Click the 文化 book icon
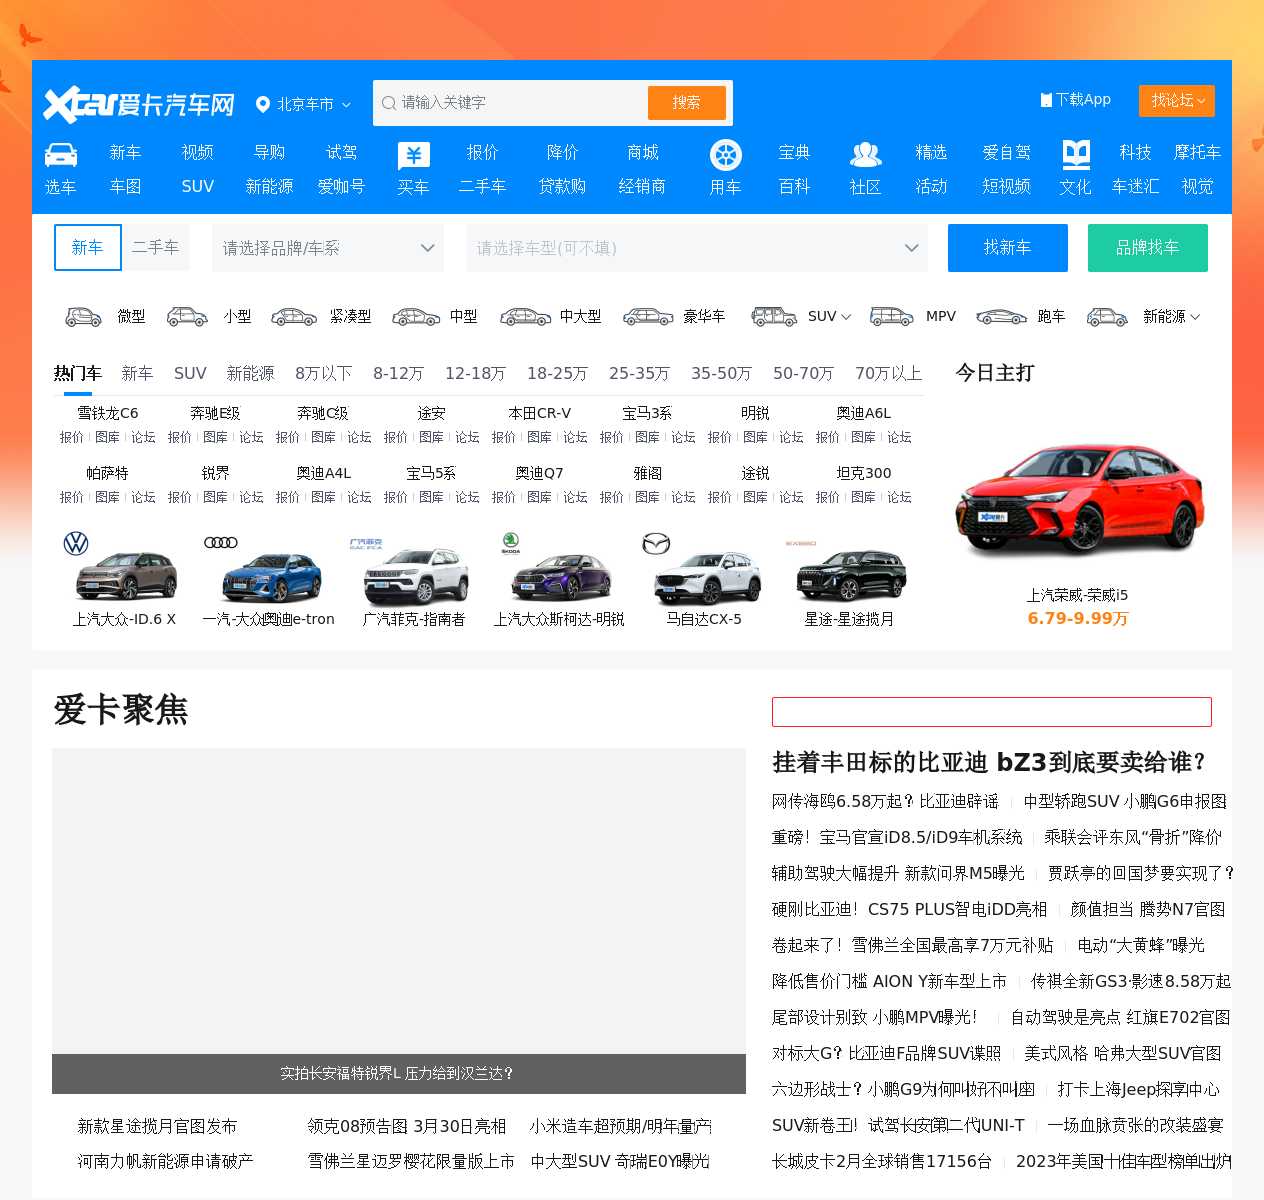The image size is (1264, 1200). (x=1076, y=154)
